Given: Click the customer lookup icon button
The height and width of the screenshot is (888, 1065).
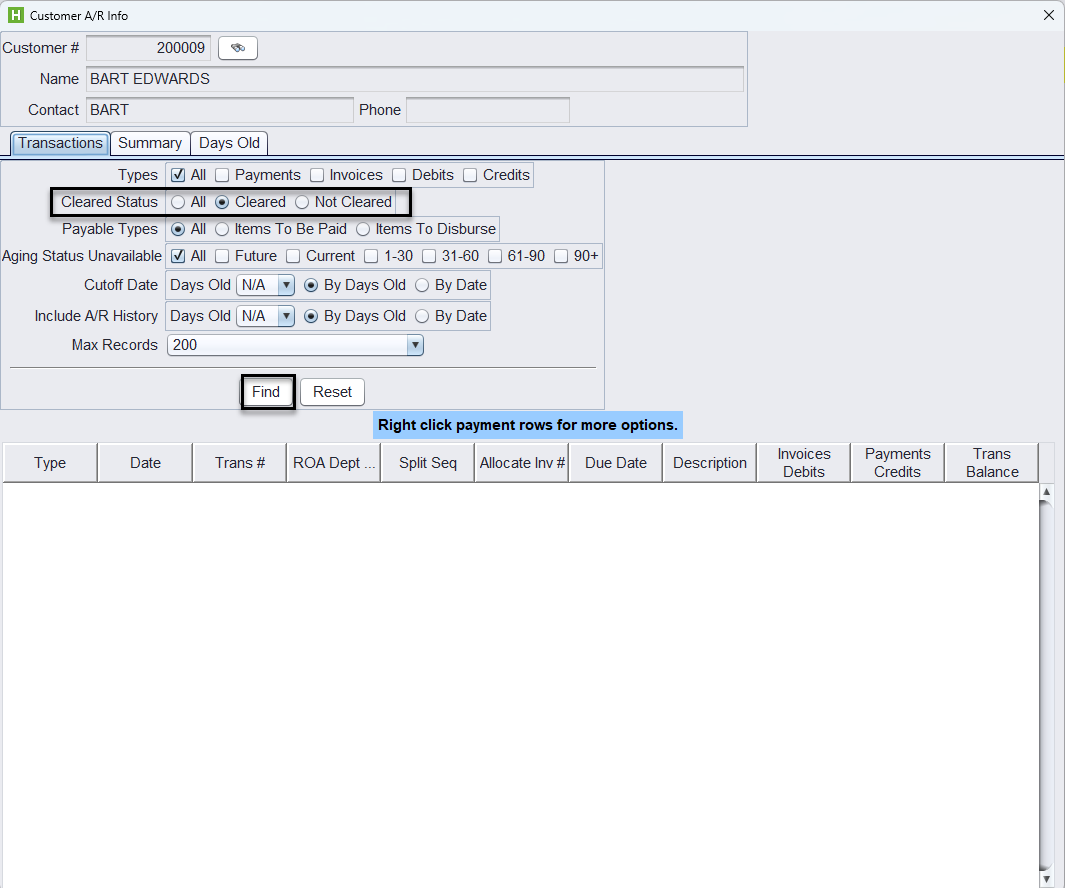Looking at the screenshot, I should tap(238, 48).
